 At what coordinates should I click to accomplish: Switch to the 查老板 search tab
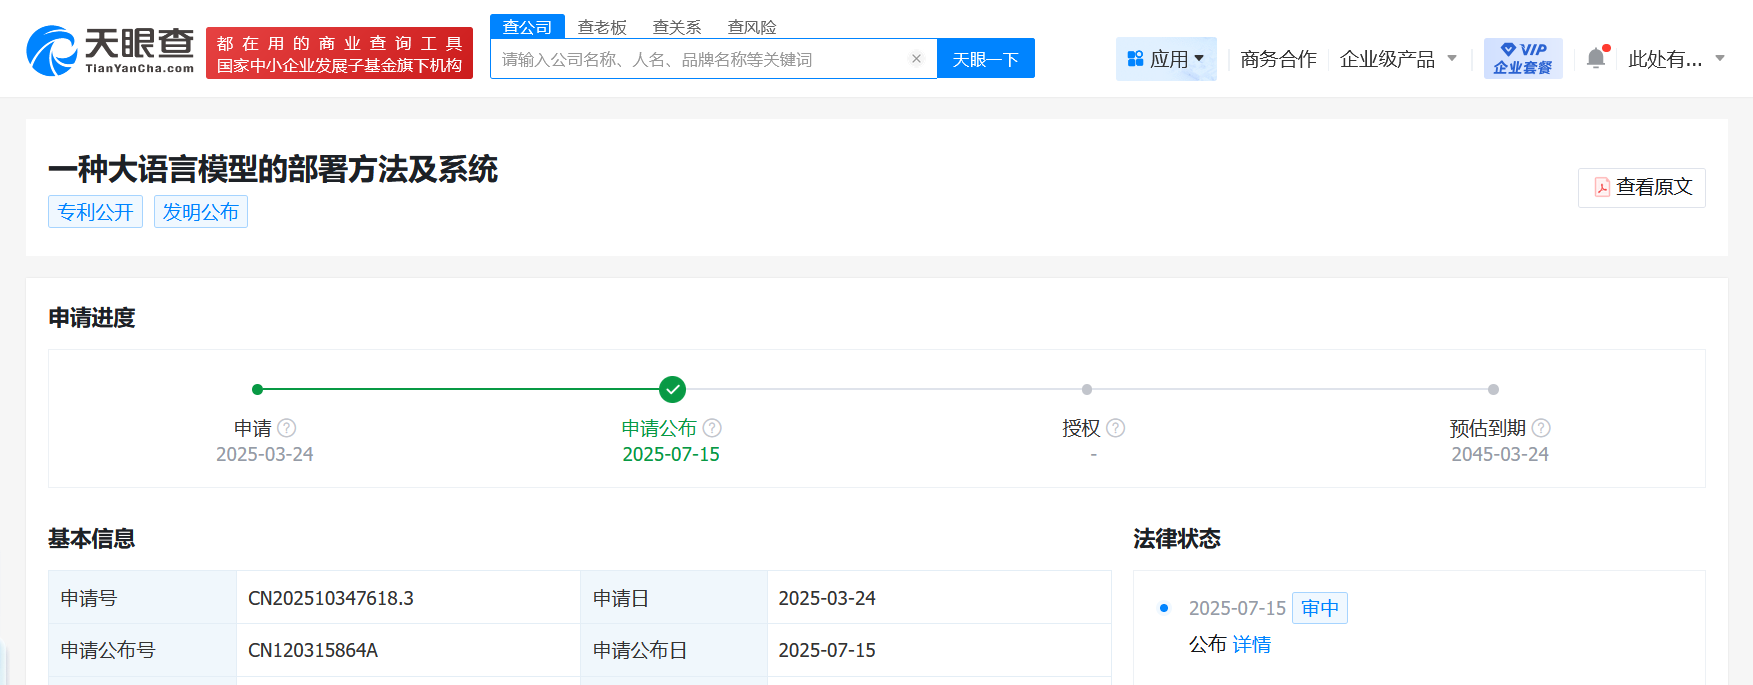click(602, 27)
